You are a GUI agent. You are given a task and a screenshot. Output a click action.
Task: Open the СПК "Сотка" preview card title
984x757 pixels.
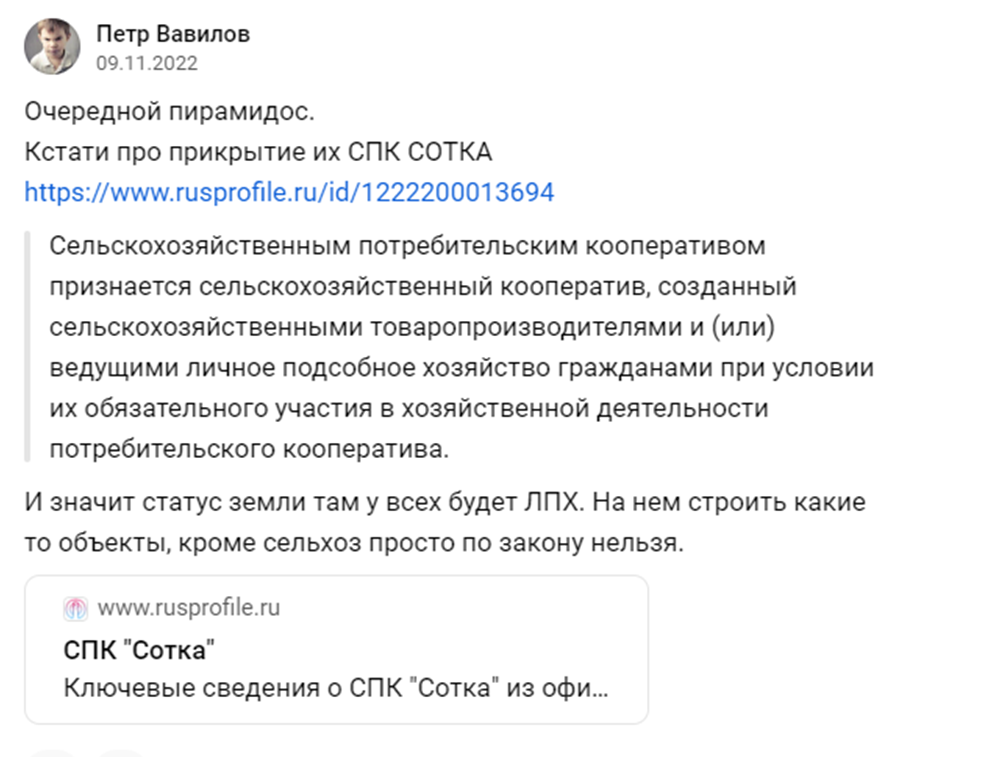click(x=140, y=650)
